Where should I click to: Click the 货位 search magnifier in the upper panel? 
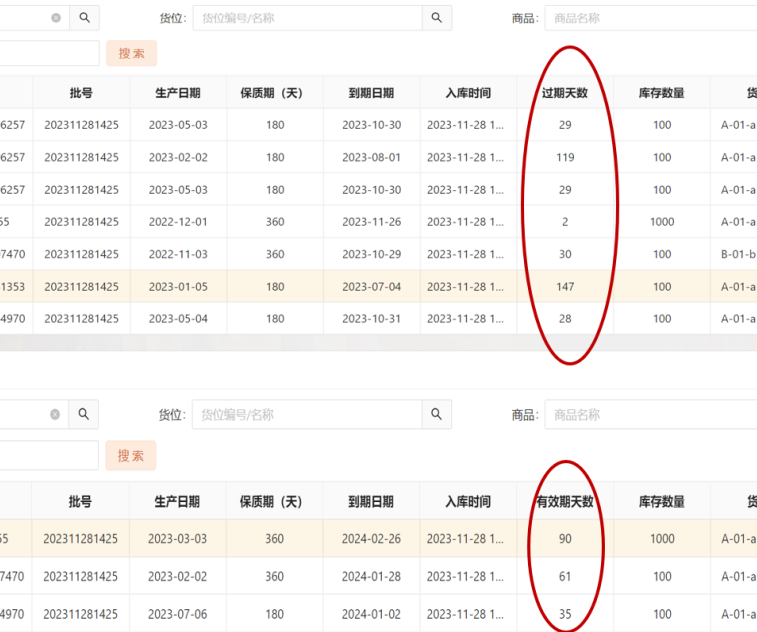(436, 18)
